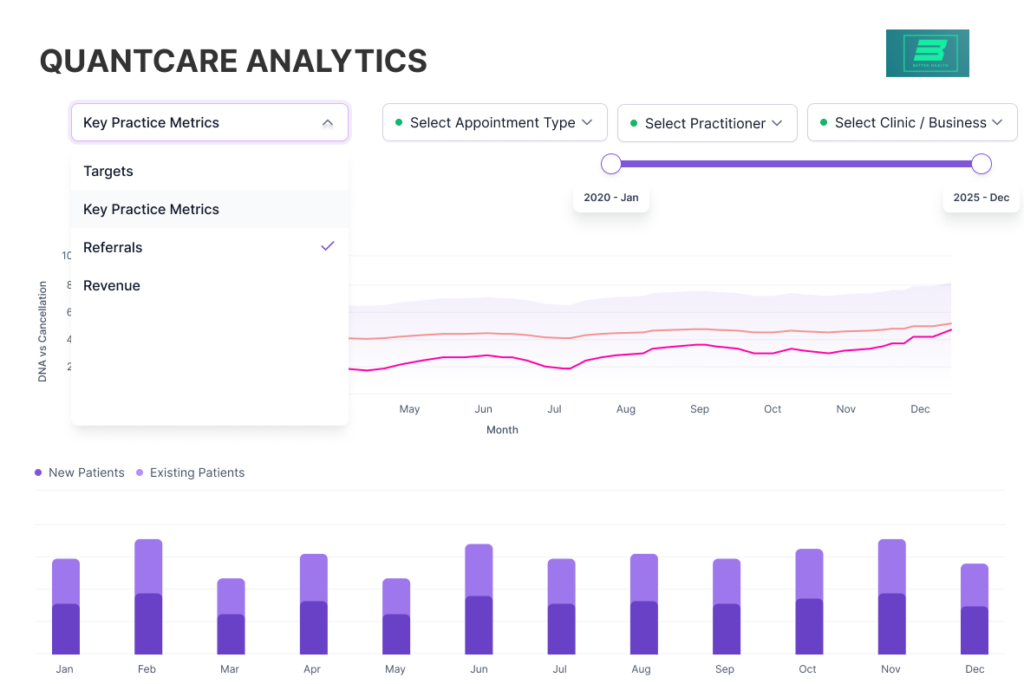Click the Jul bar in patients chart
The image size is (1024, 684).
pyautogui.click(x=561, y=606)
